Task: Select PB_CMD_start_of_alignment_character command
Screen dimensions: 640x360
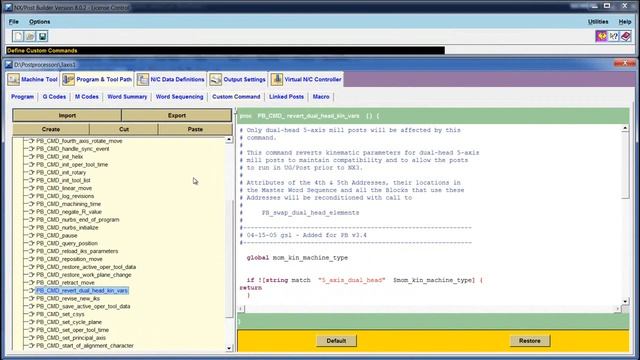Action: [x=85, y=346]
